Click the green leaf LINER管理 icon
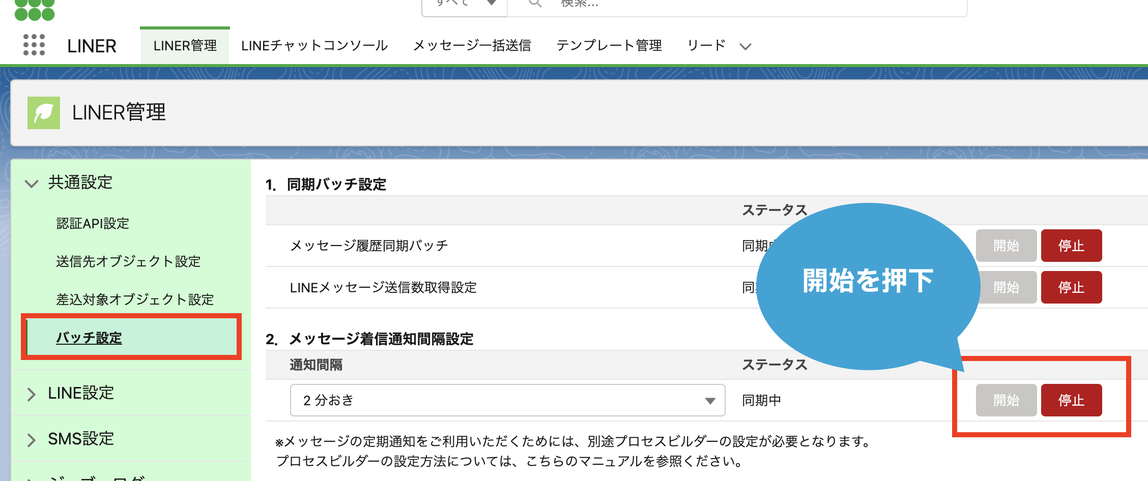 click(43, 113)
